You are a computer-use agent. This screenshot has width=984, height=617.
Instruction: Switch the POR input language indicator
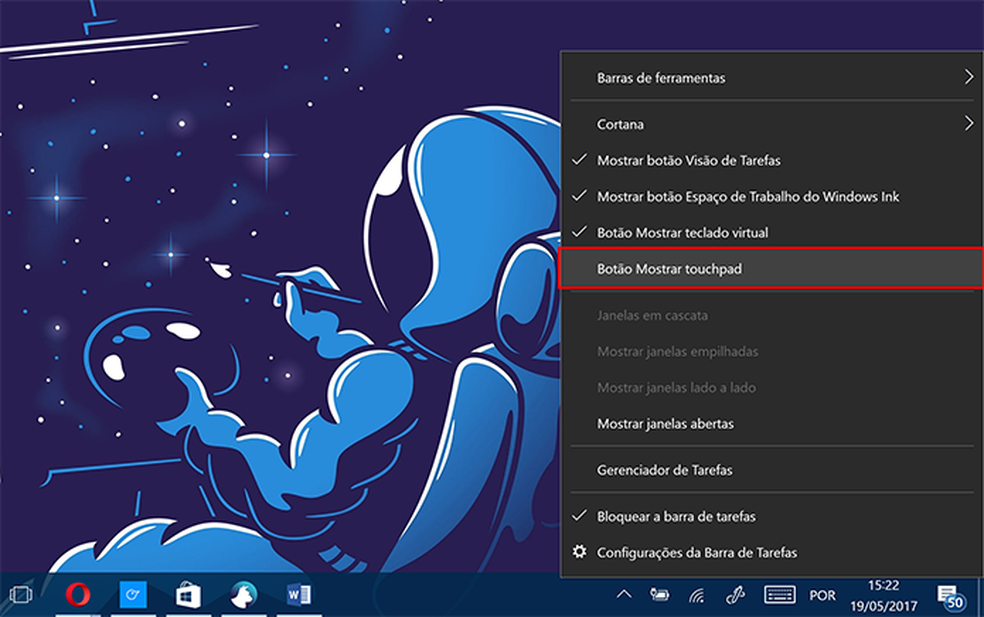click(822, 595)
